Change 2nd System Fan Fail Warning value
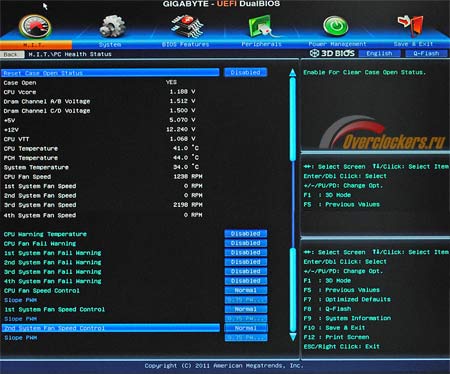450x374 pixels. [245, 262]
